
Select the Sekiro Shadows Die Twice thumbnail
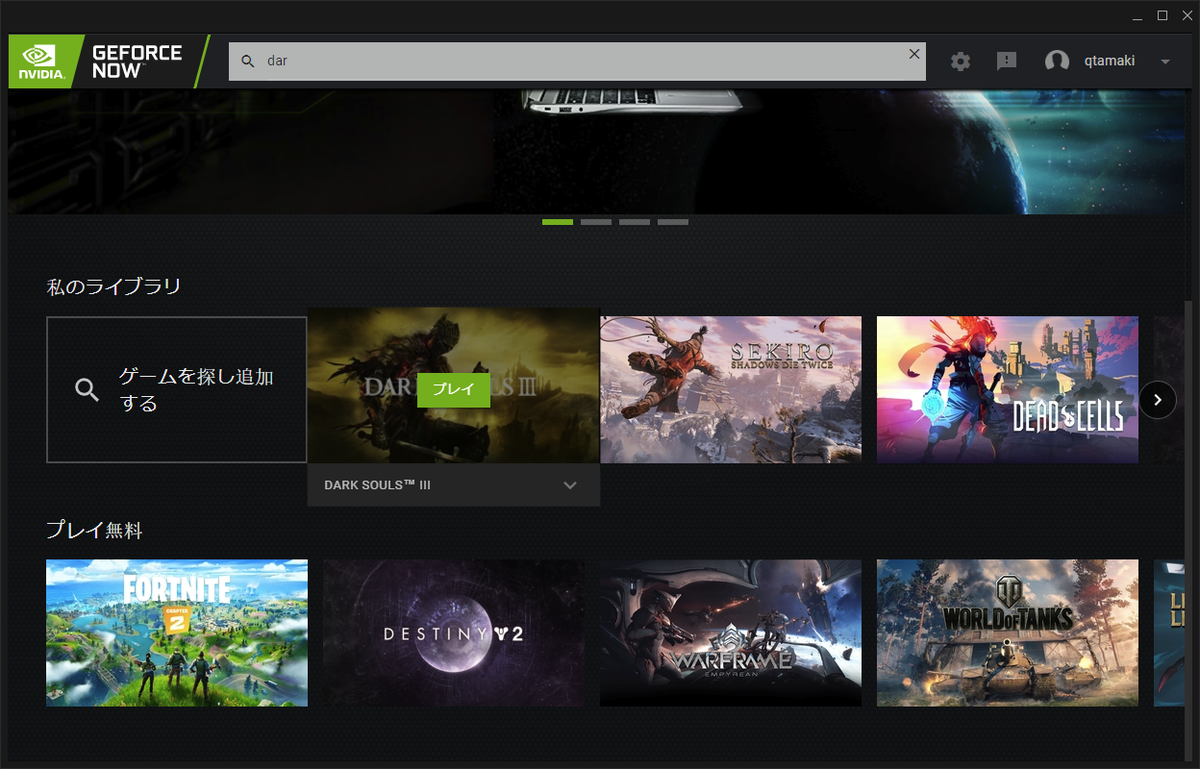731,390
